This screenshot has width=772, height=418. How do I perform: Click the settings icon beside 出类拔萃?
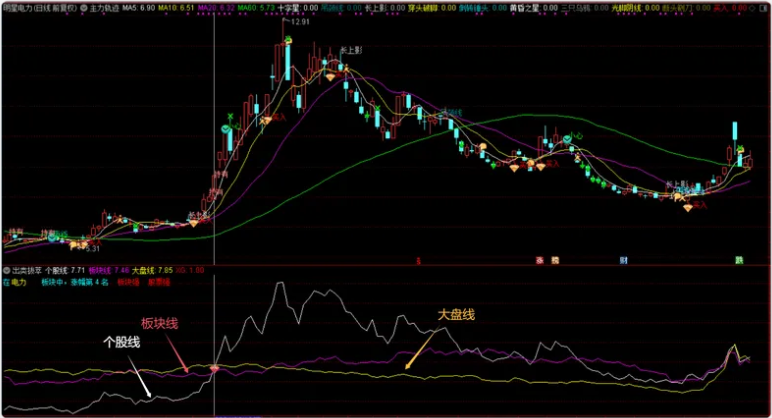(7, 270)
